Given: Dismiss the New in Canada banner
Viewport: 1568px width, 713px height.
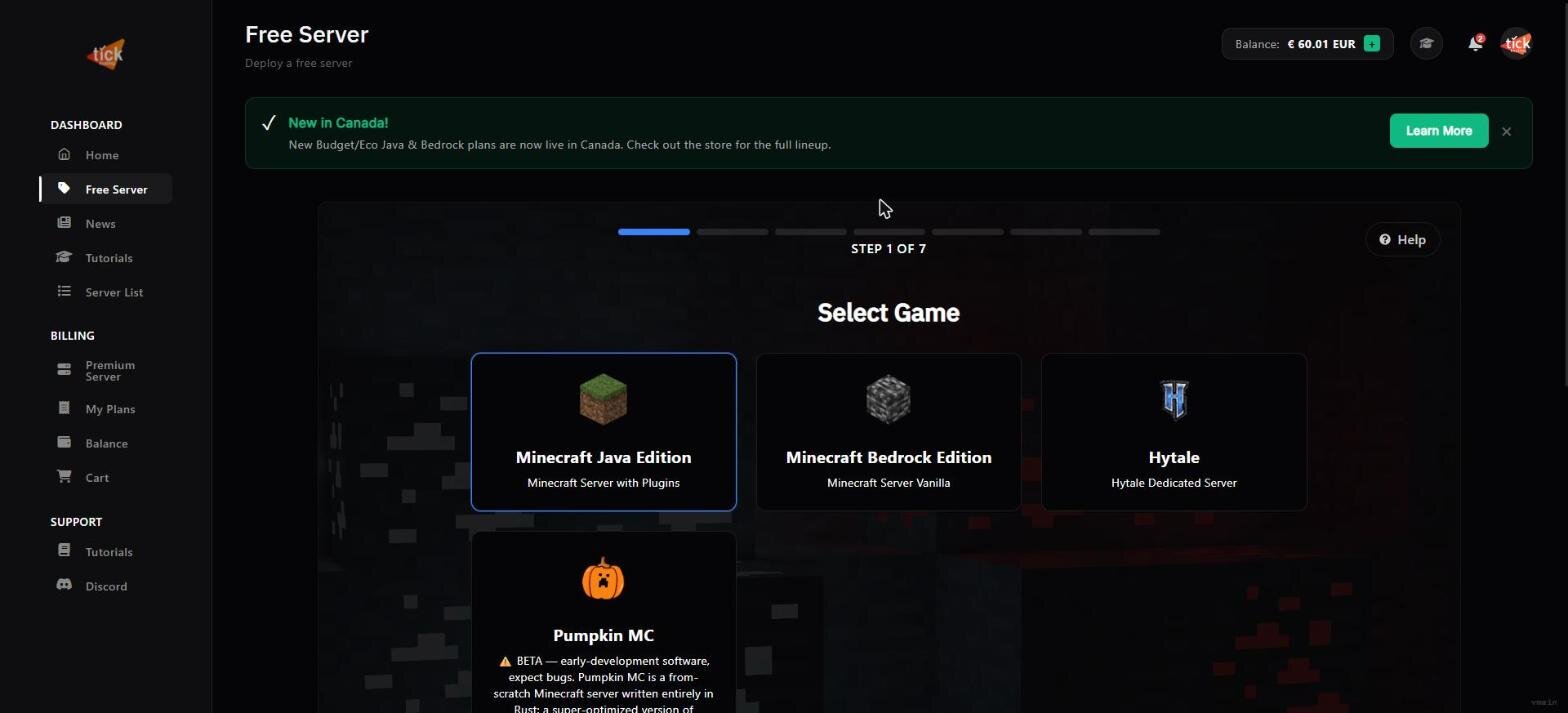Looking at the screenshot, I should pos(1506,131).
